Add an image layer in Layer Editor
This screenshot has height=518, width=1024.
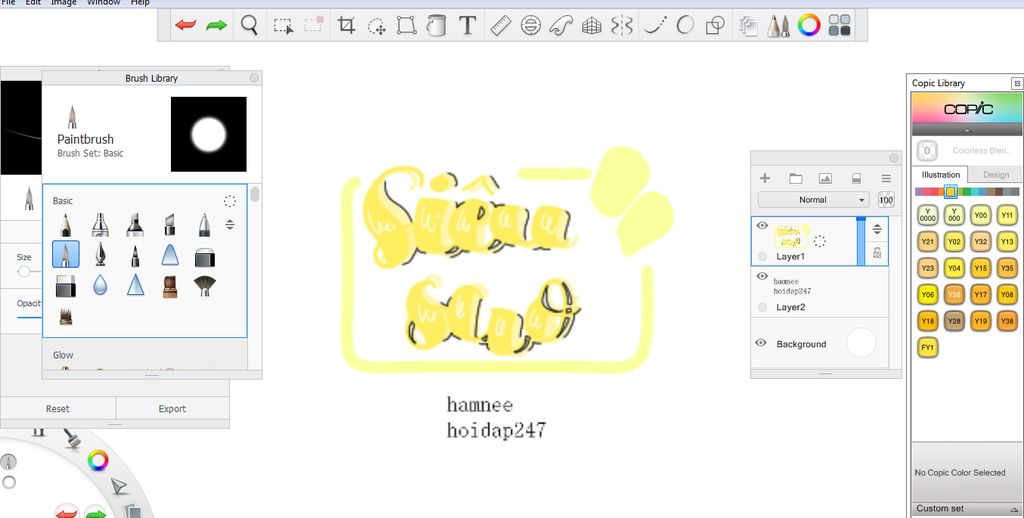point(825,178)
